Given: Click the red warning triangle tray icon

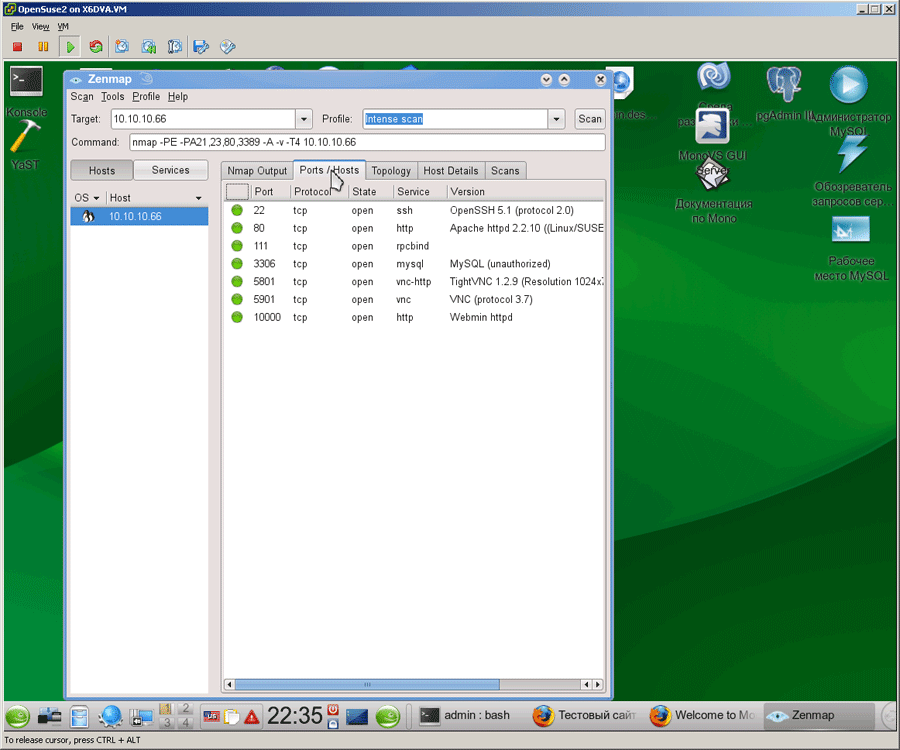Looking at the screenshot, I should pyautogui.click(x=251, y=717).
